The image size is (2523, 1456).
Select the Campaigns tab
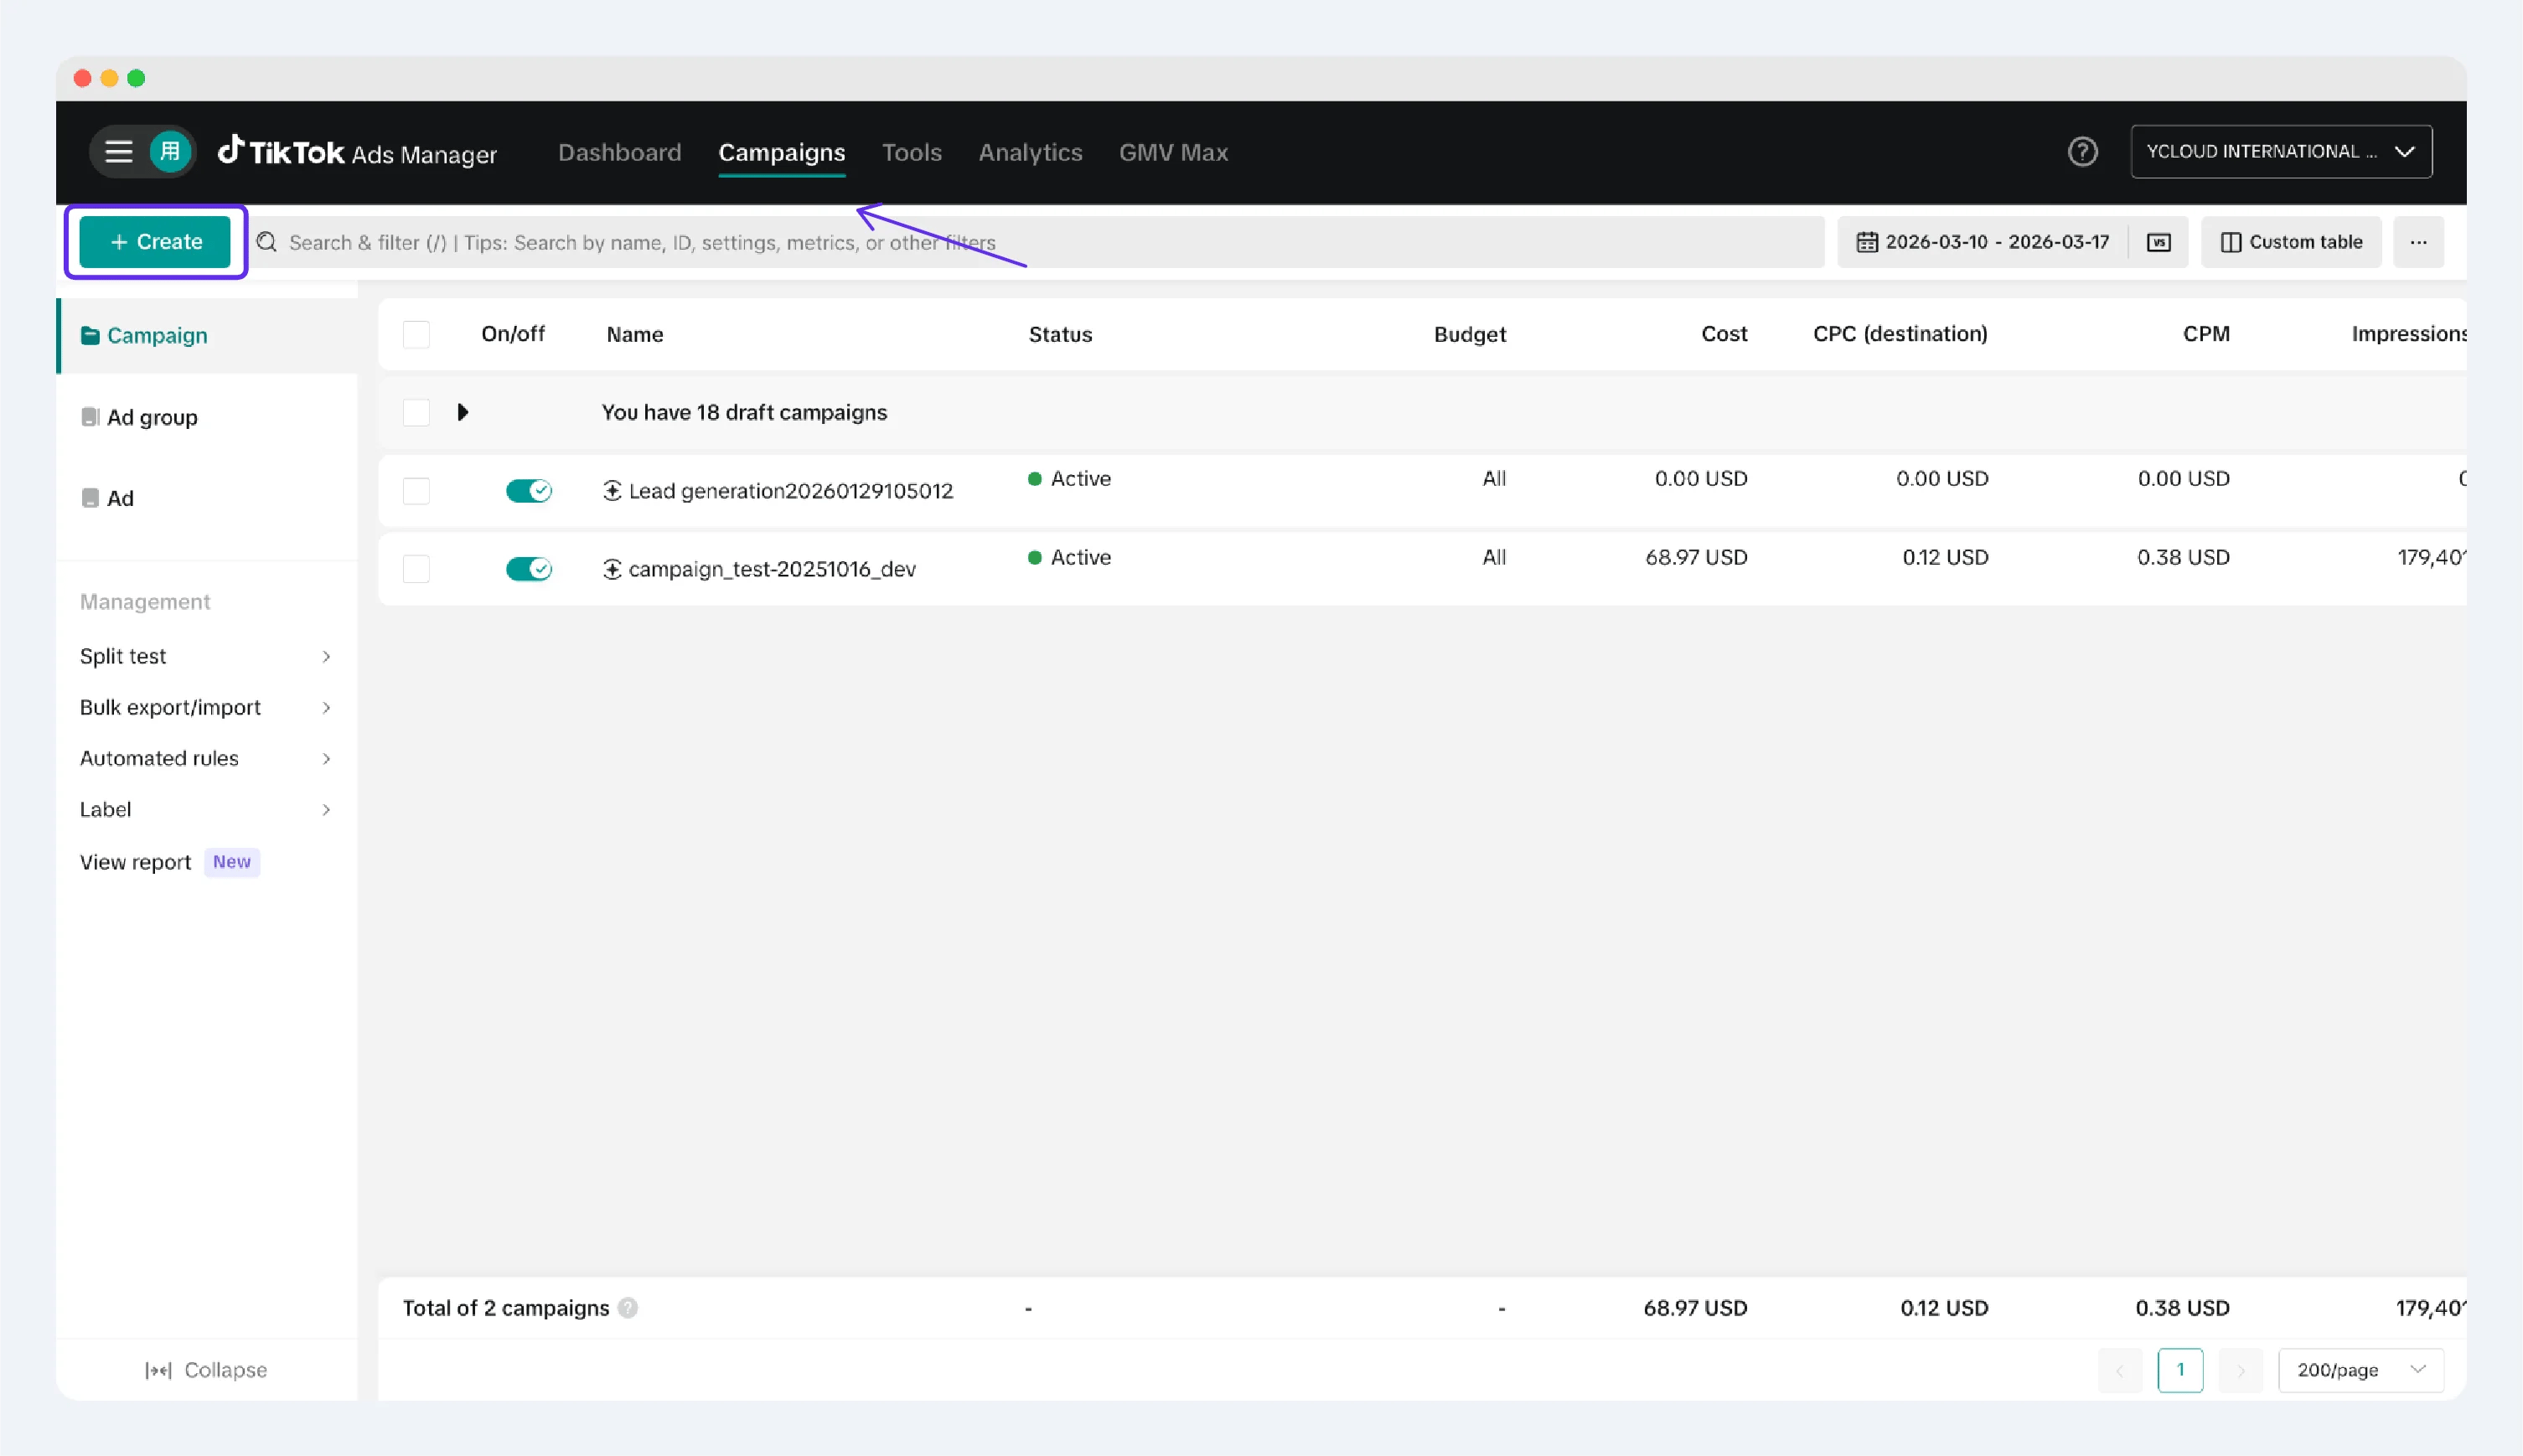pyautogui.click(x=782, y=152)
